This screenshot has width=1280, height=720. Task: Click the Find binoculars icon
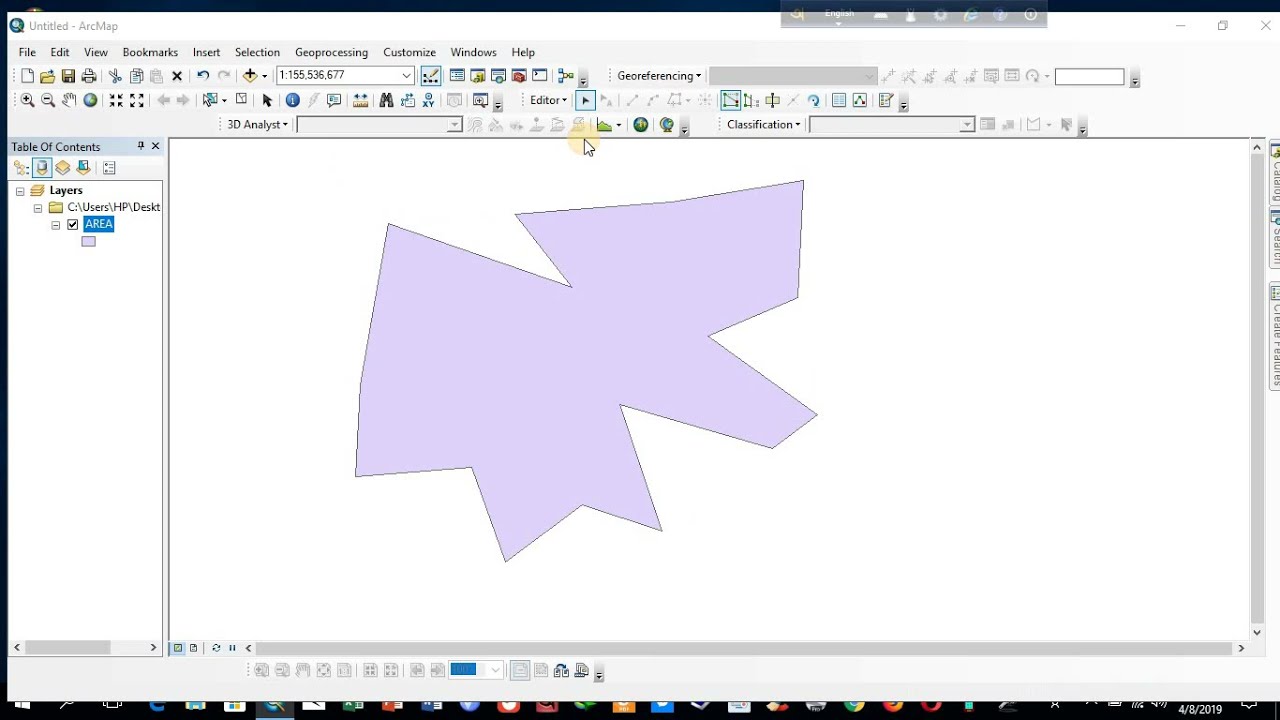[x=386, y=100]
